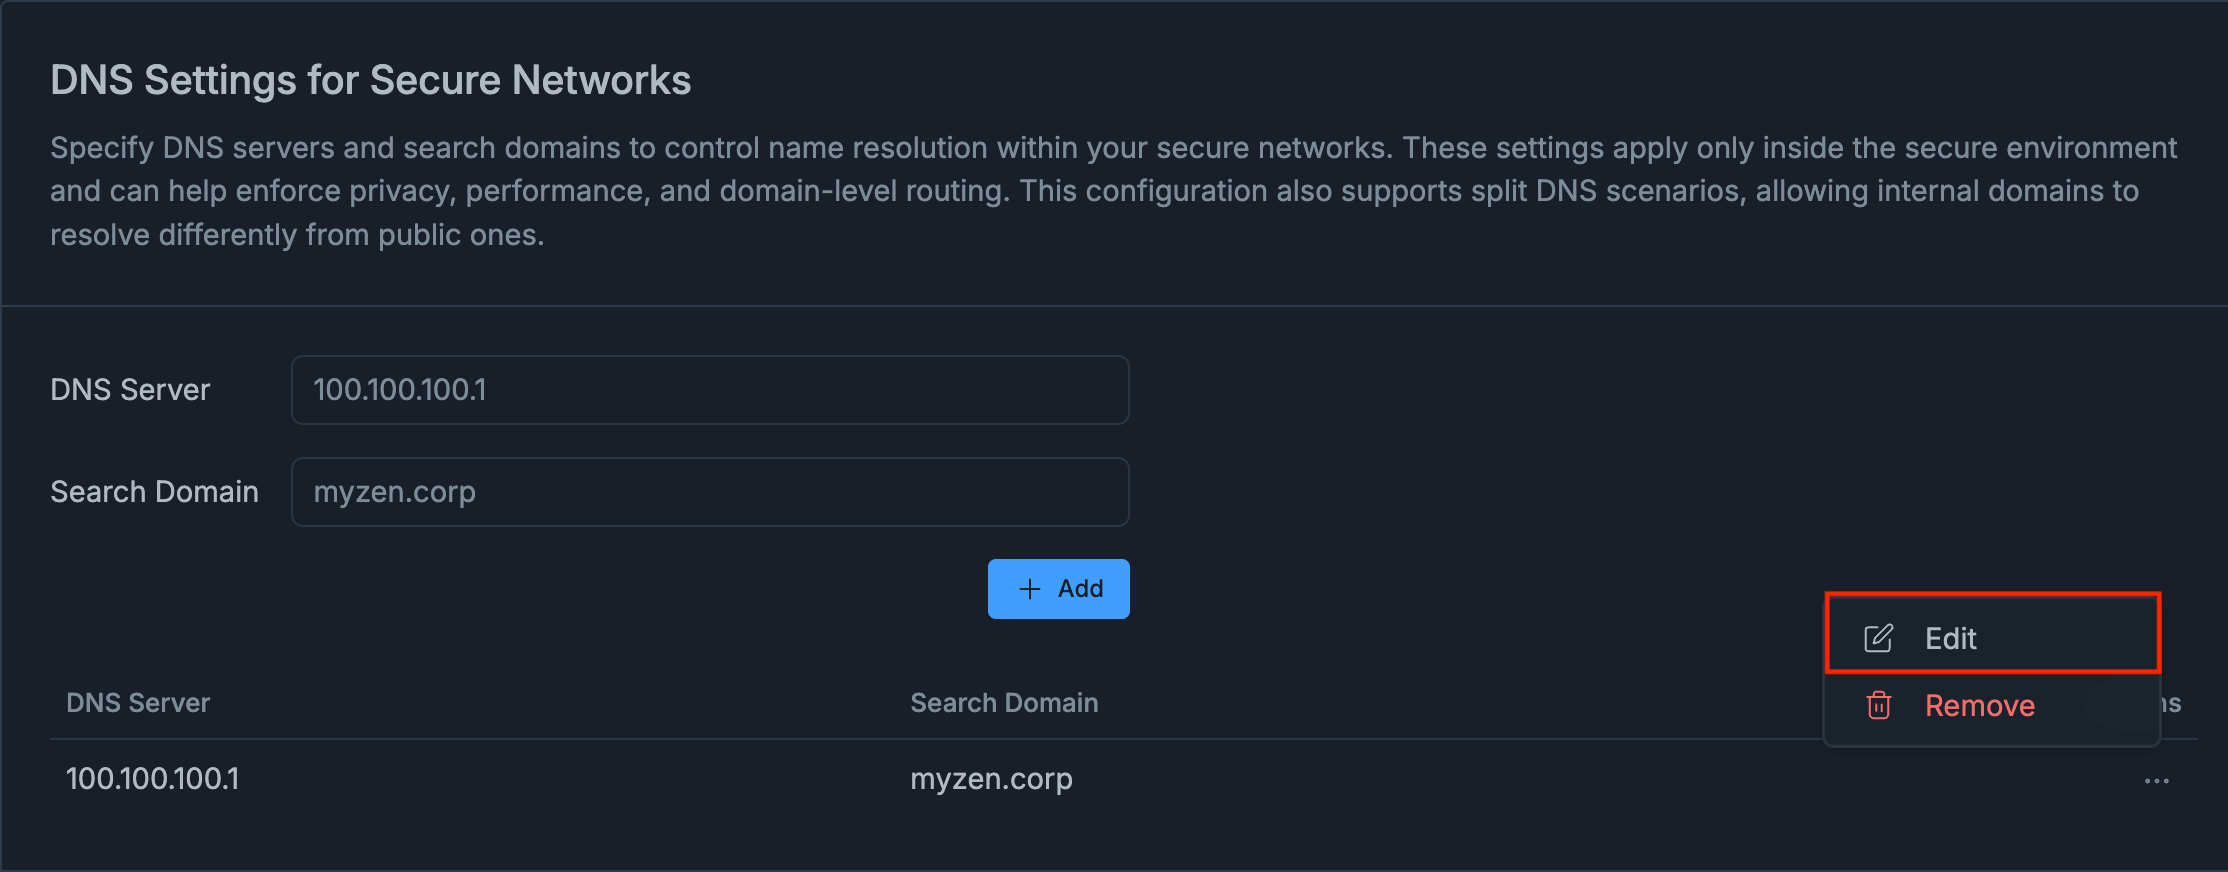The image size is (2228, 872).
Task: Click inside the DNS Server input showing 100.100.100.1
Action: click(710, 390)
